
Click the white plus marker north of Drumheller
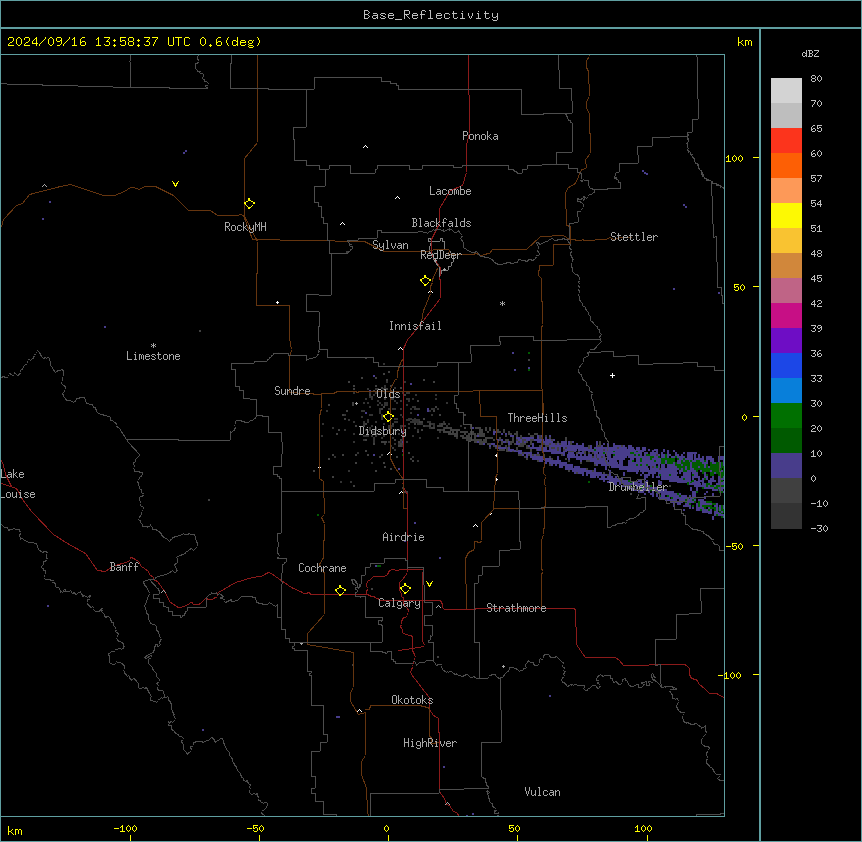point(612,375)
